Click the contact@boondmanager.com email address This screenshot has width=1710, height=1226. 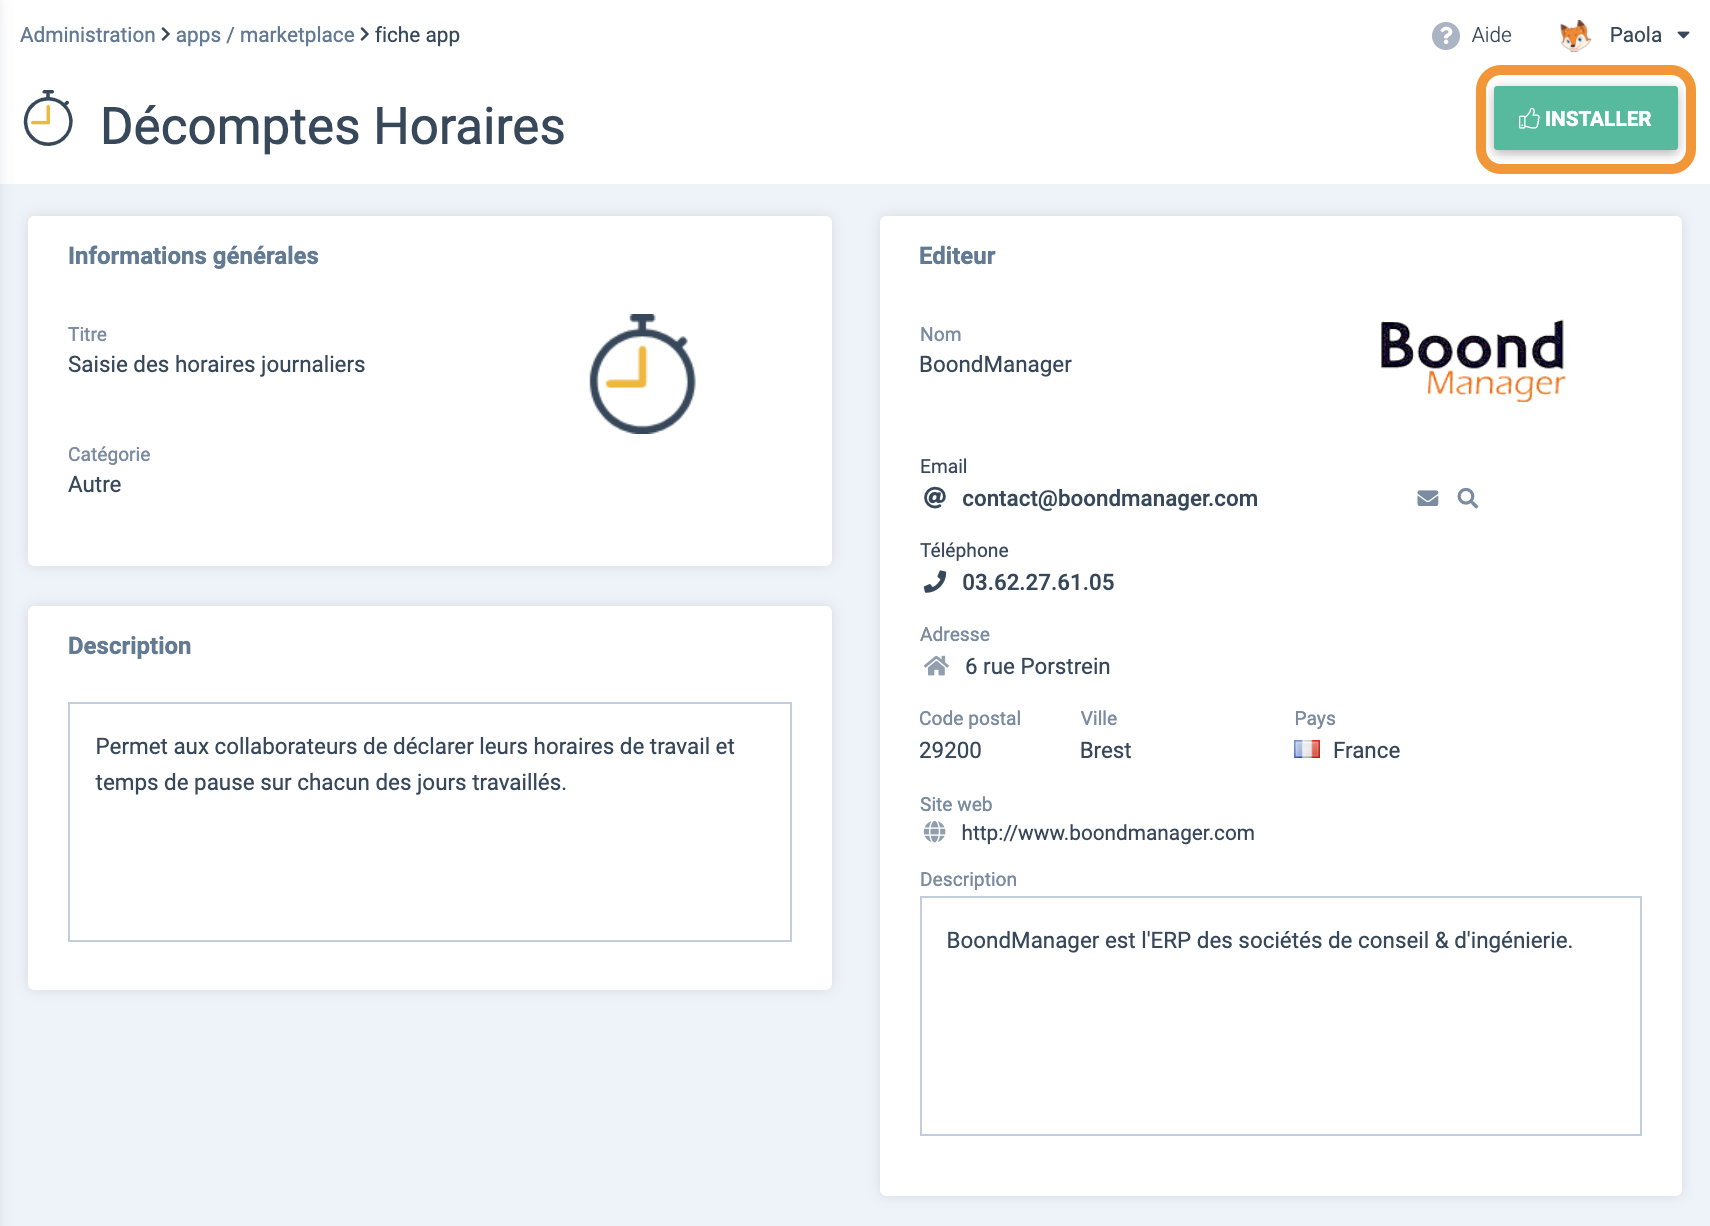coord(1109,499)
